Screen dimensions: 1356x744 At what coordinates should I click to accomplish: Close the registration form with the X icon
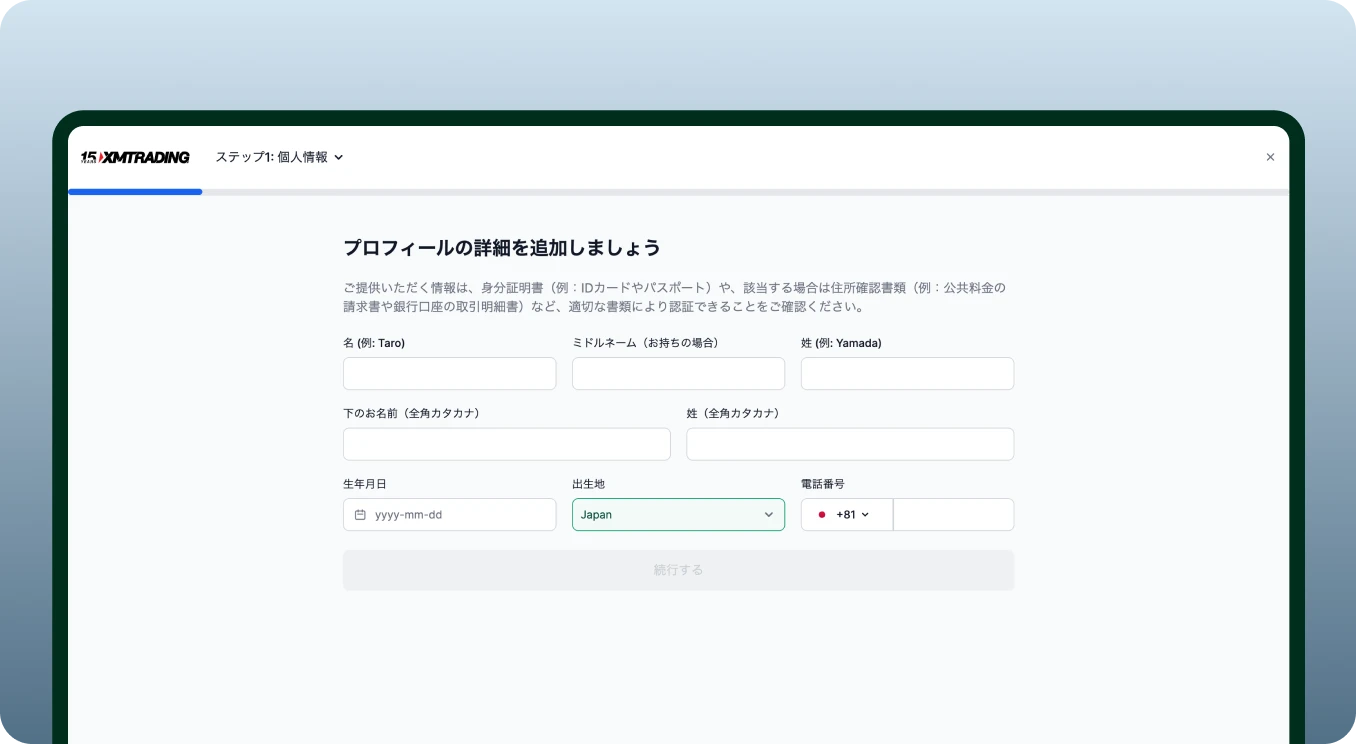[1270, 157]
